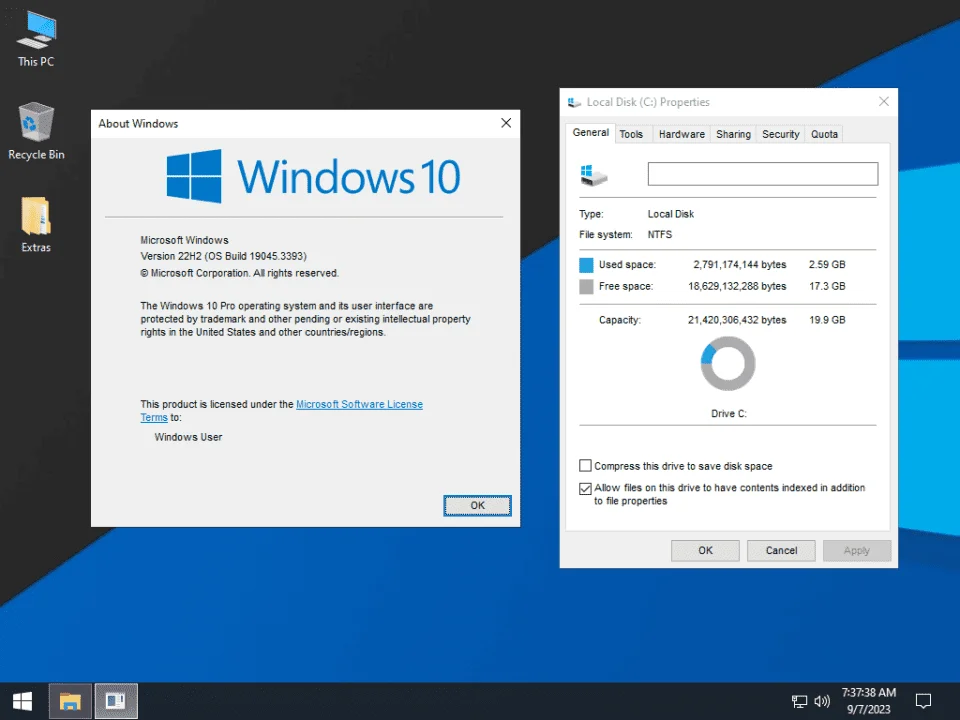Click the disk usage donut chart
960x720 pixels.
pos(727,364)
